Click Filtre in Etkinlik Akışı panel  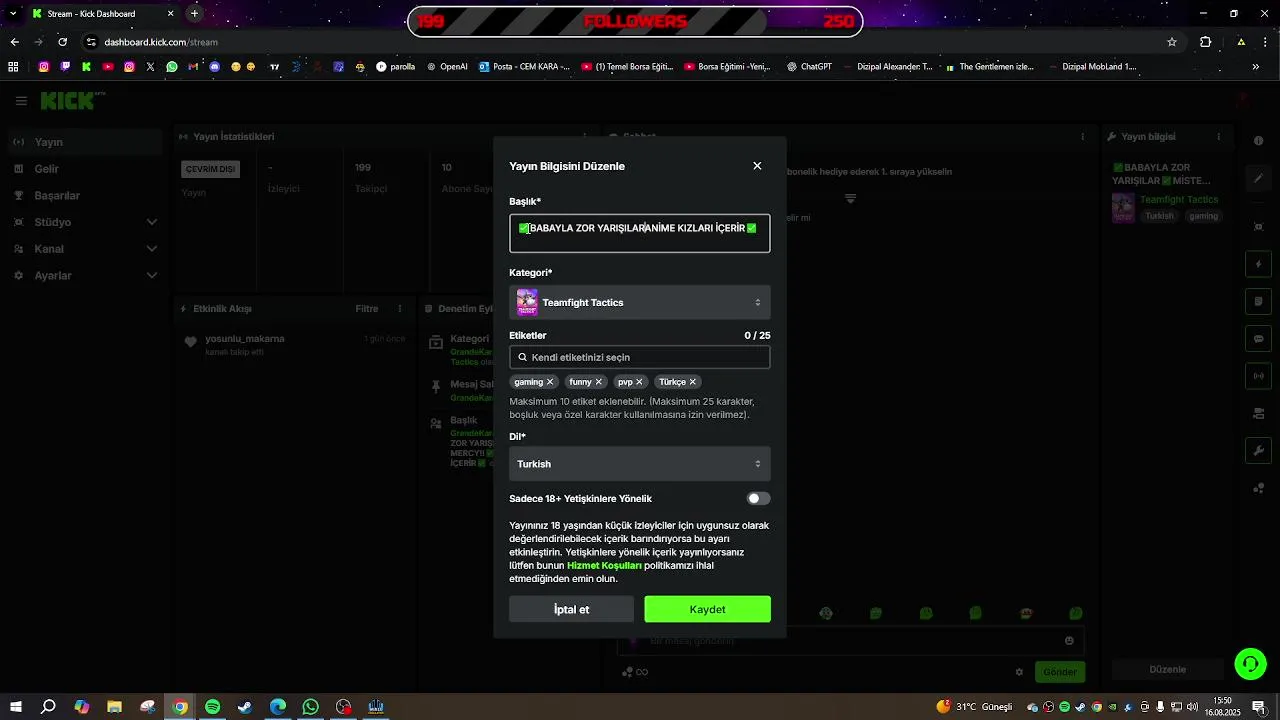[x=367, y=309]
